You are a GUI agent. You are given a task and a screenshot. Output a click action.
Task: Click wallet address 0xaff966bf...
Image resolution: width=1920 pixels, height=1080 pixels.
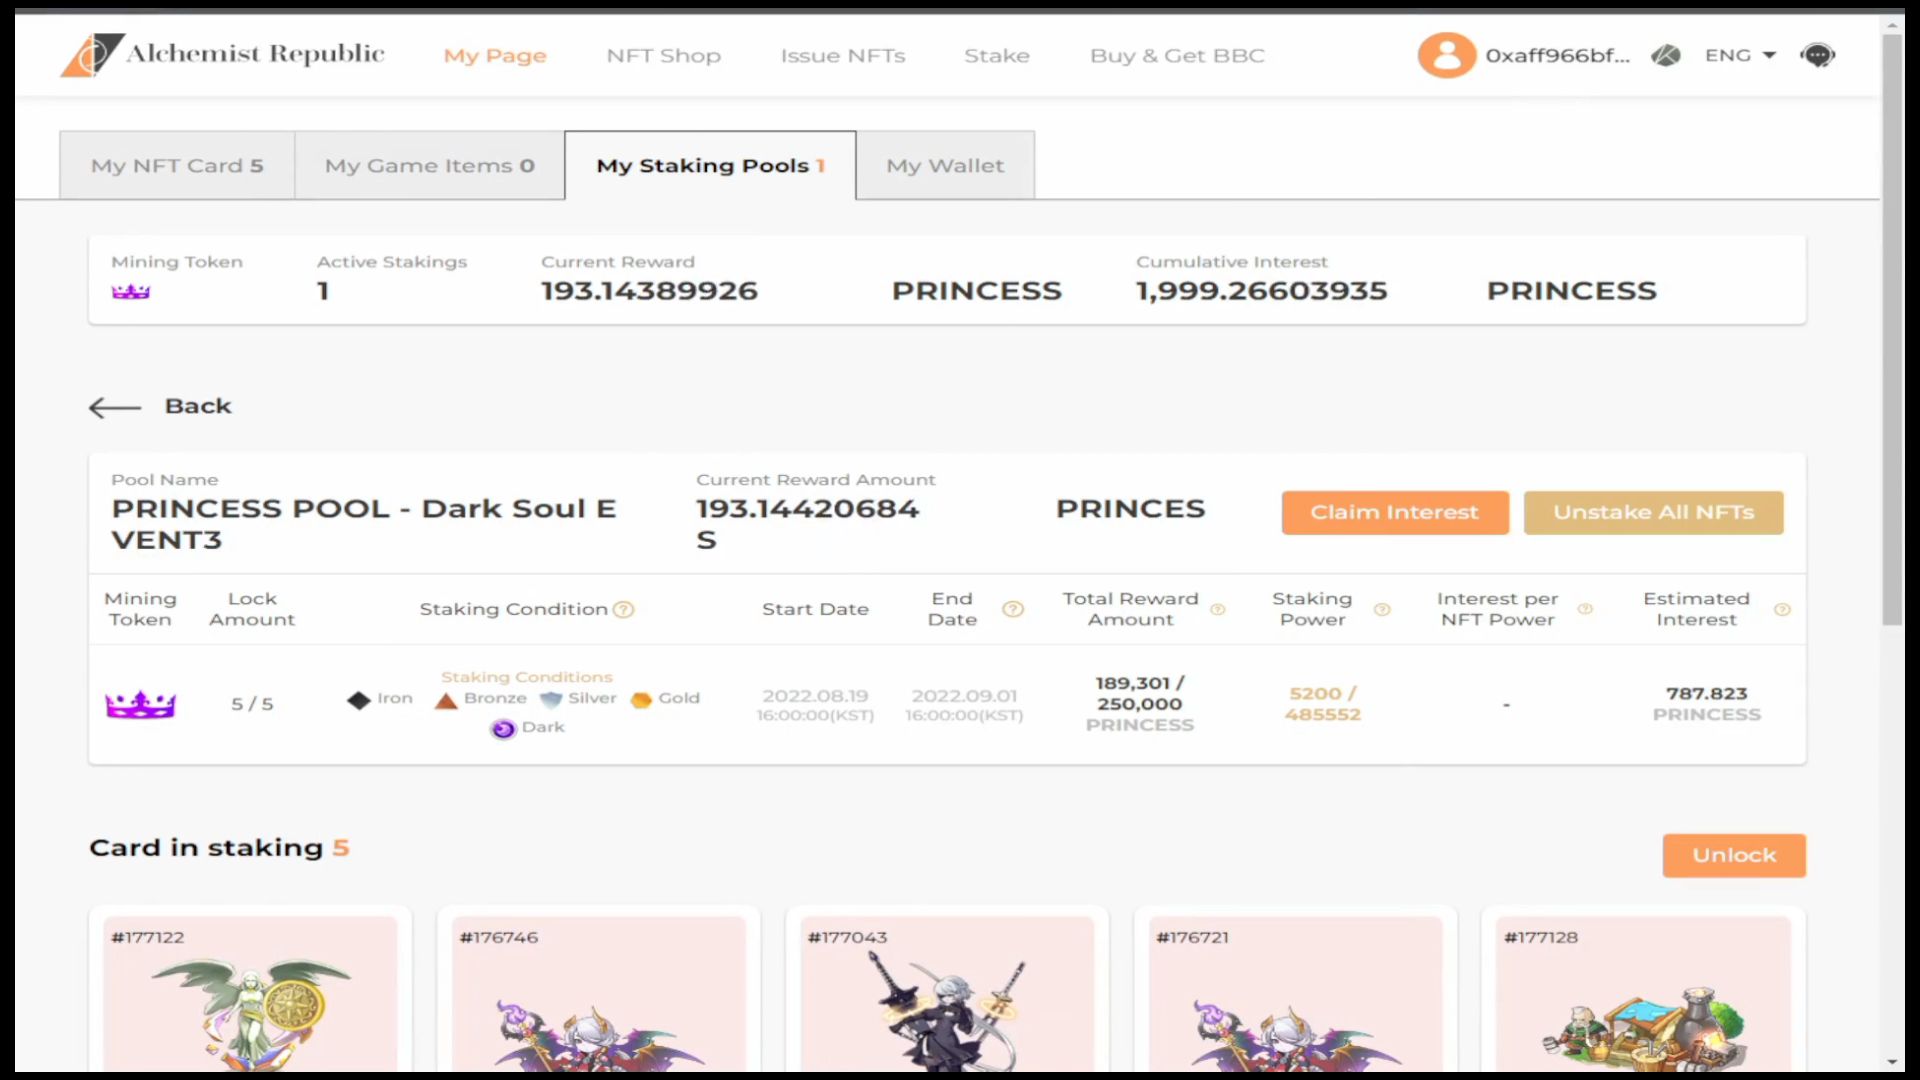point(1557,55)
